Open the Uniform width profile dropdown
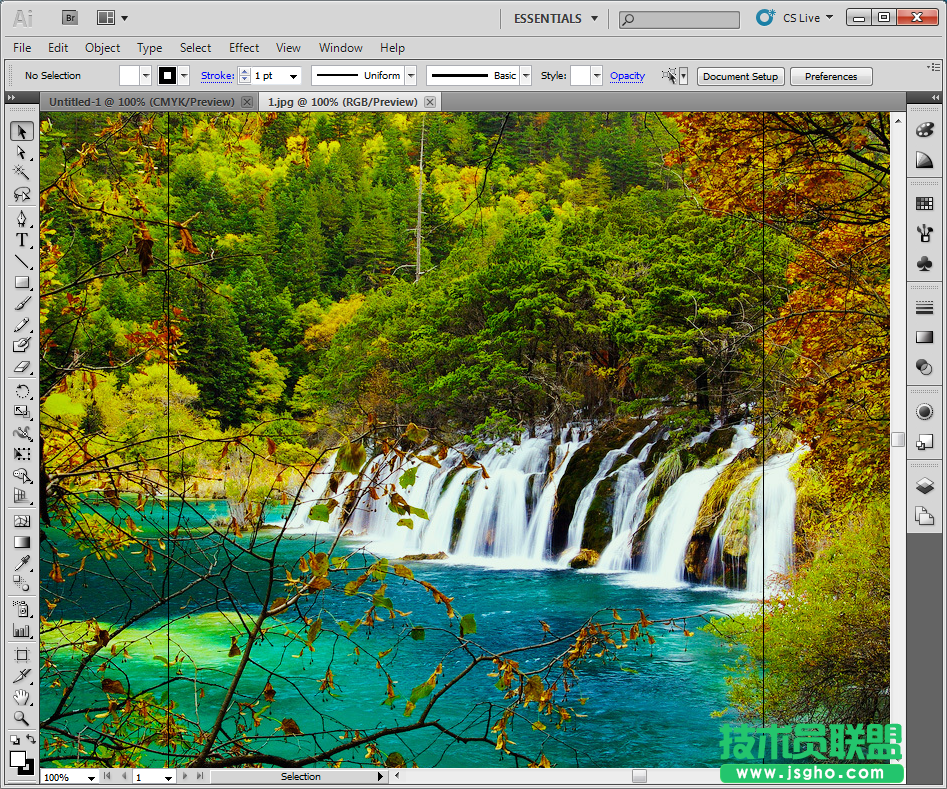Screen dimensions: 947x789 [411, 76]
